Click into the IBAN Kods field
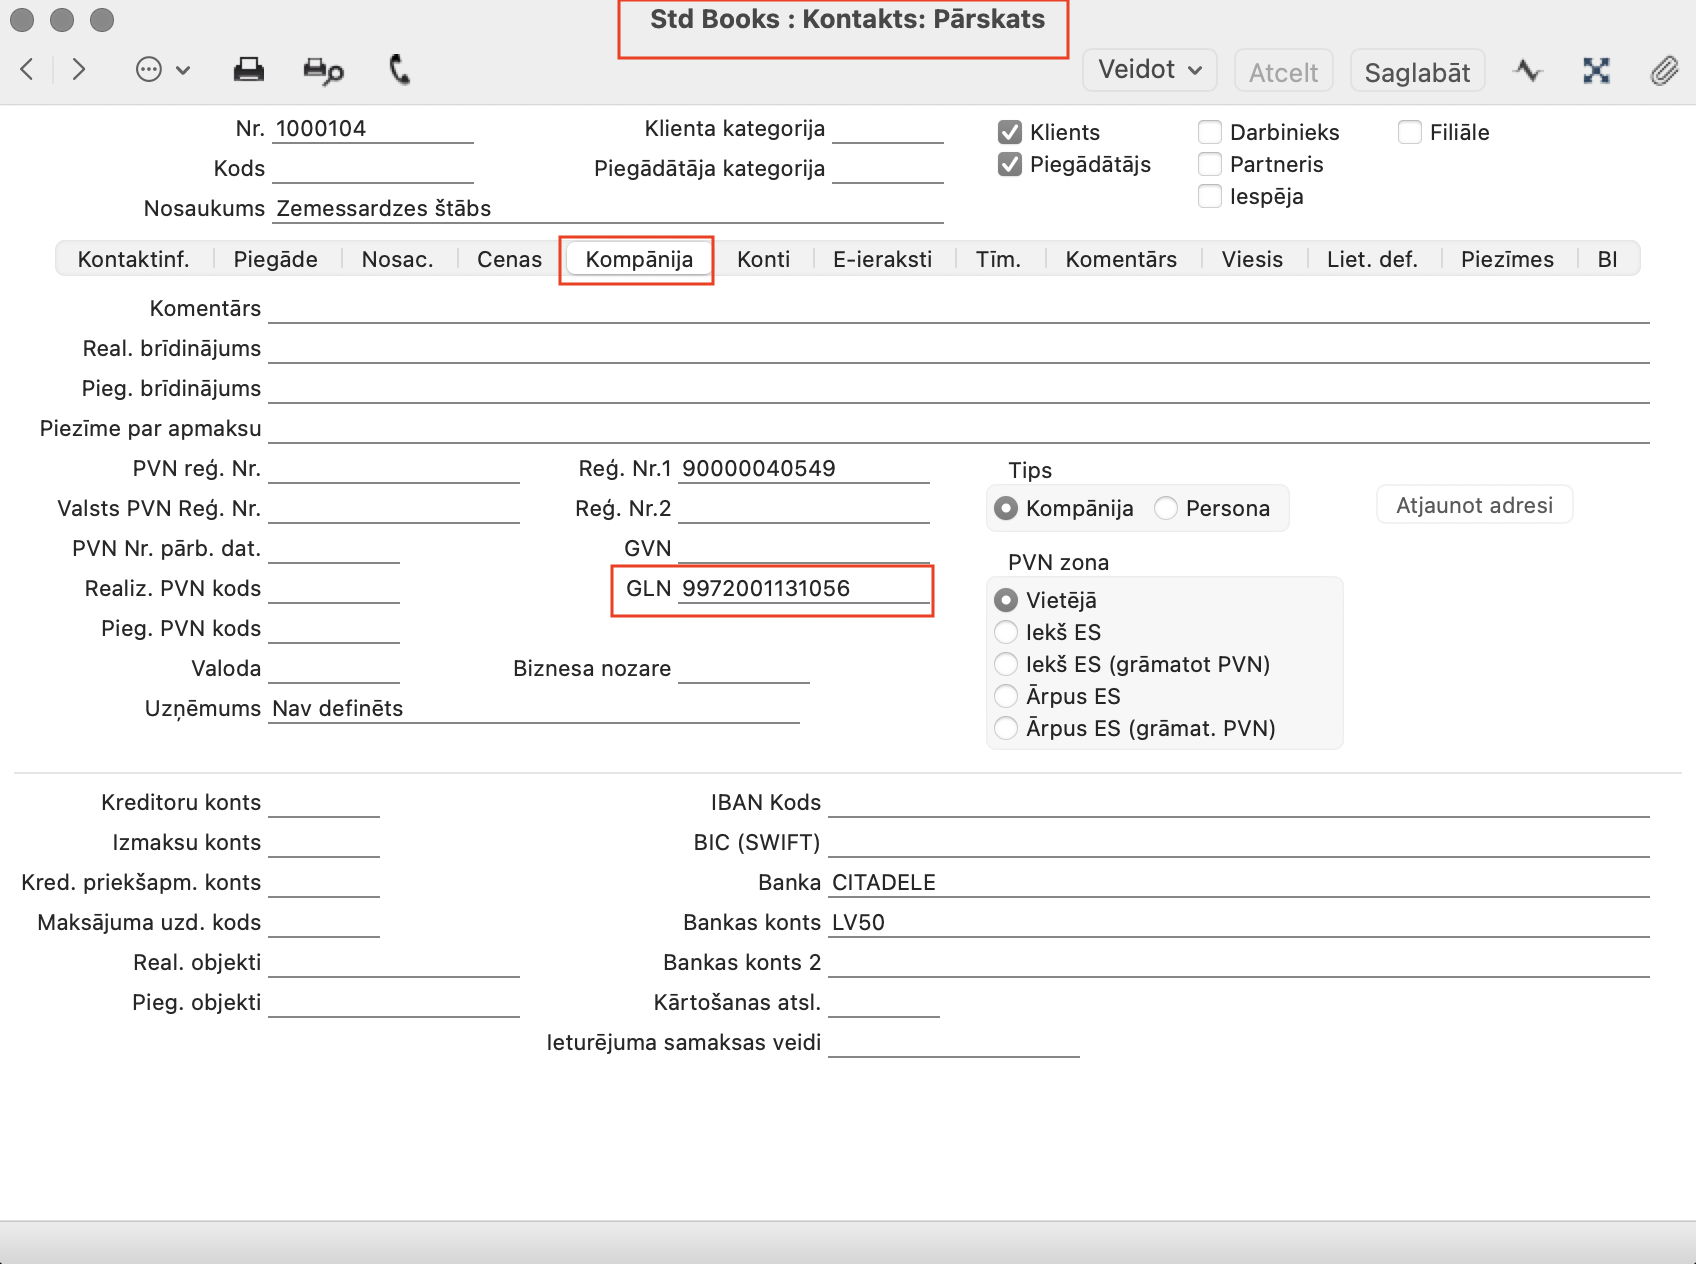This screenshot has width=1696, height=1264. coord(1238,803)
